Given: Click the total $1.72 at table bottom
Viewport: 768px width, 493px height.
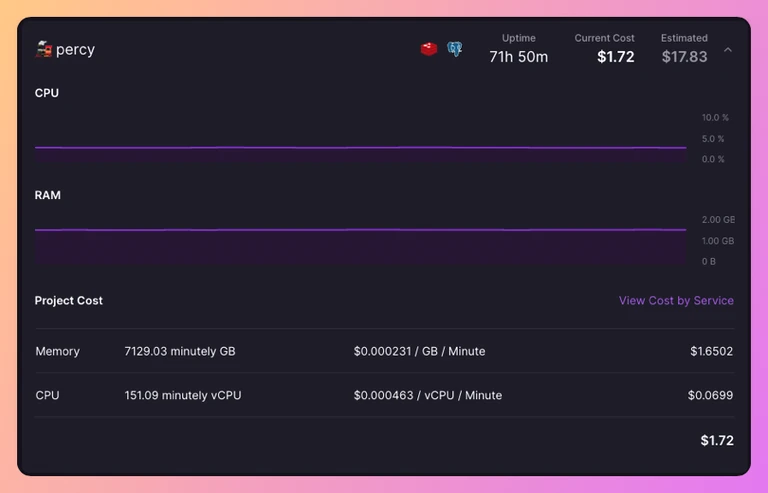Looking at the screenshot, I should click(717, 440).
